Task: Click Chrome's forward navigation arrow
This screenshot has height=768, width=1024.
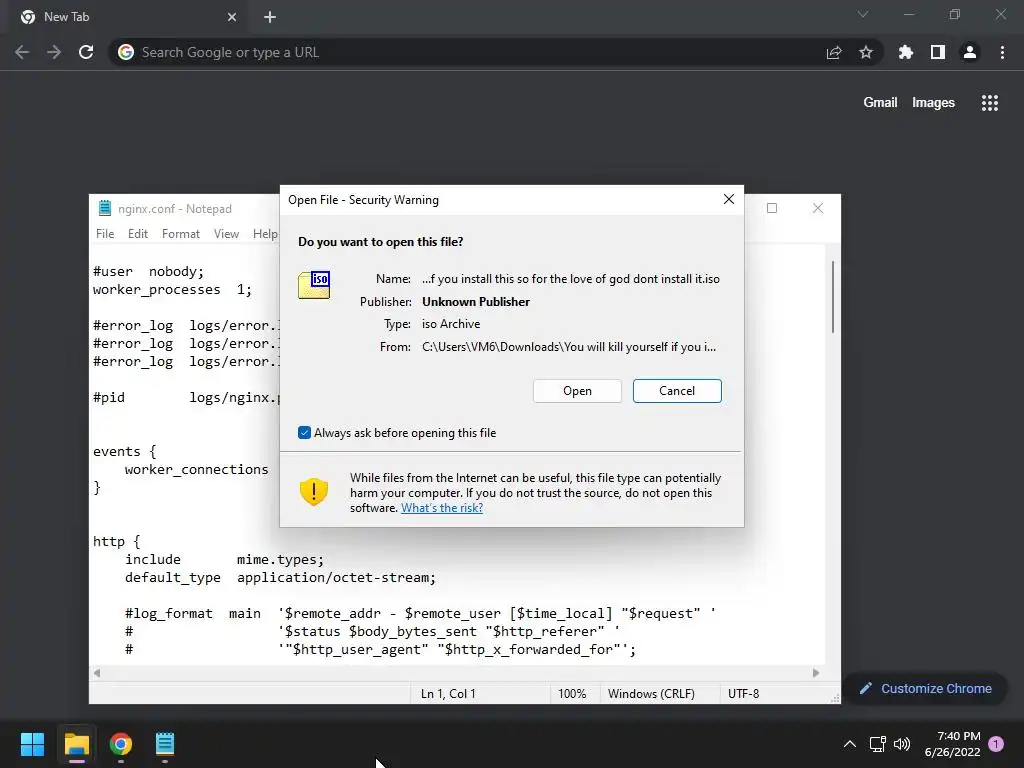Action: click(x=54, y=52)
